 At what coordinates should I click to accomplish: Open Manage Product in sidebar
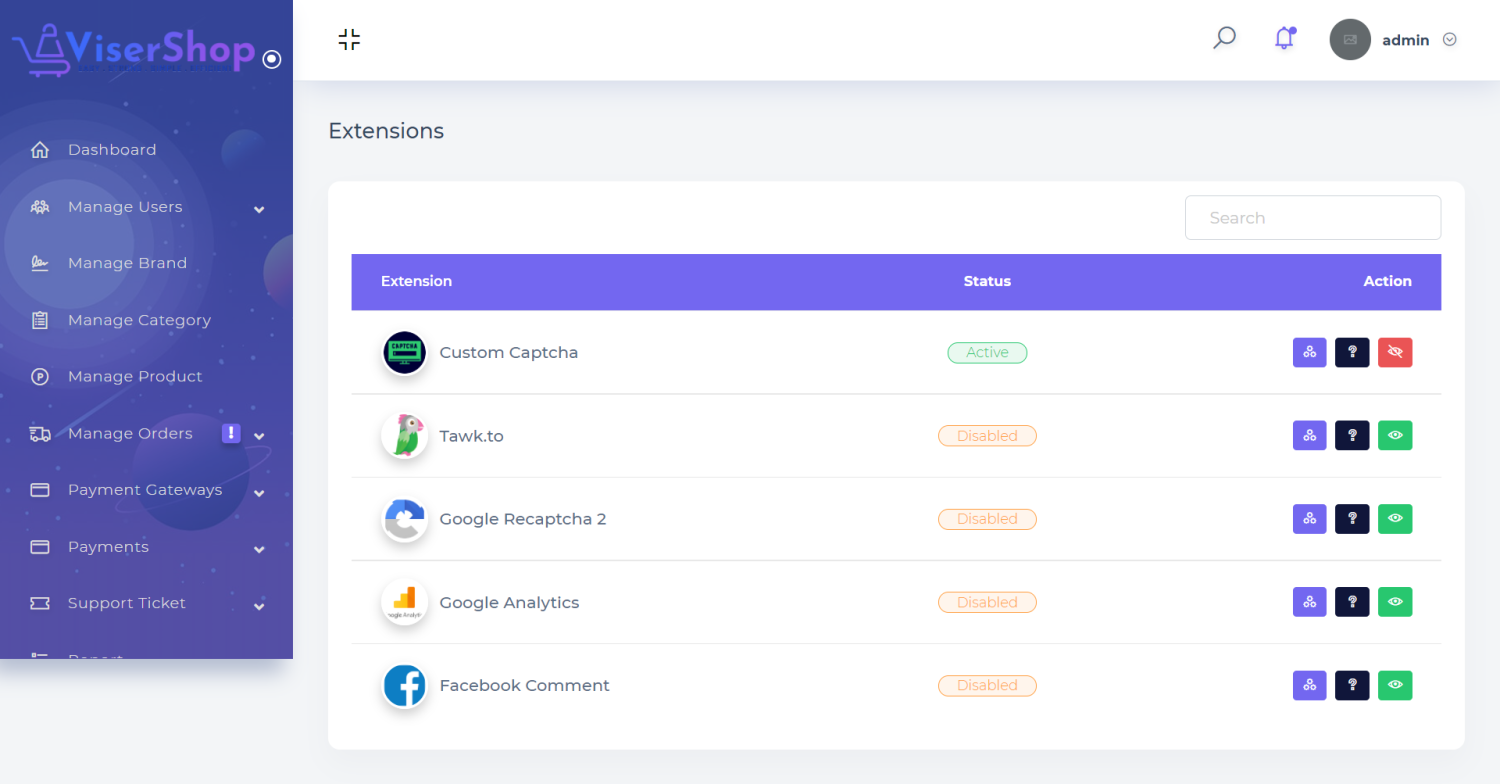(x=134, y=377)
